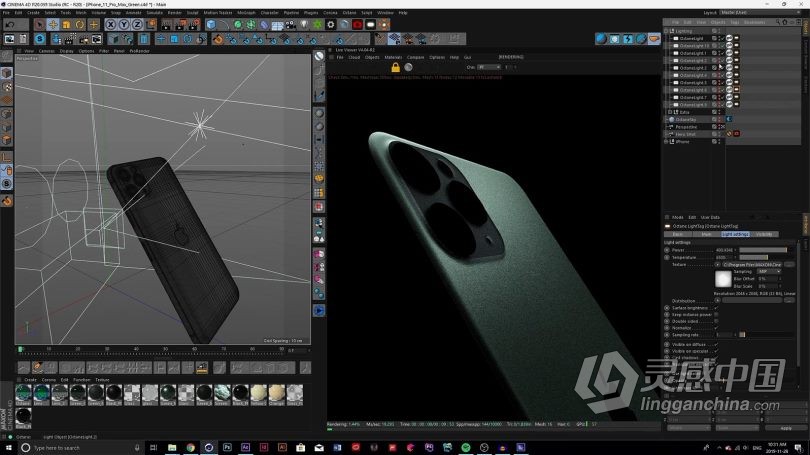The image size is (810, 455).
Task: Toggle Y axis lock
Action: point(124,24)
